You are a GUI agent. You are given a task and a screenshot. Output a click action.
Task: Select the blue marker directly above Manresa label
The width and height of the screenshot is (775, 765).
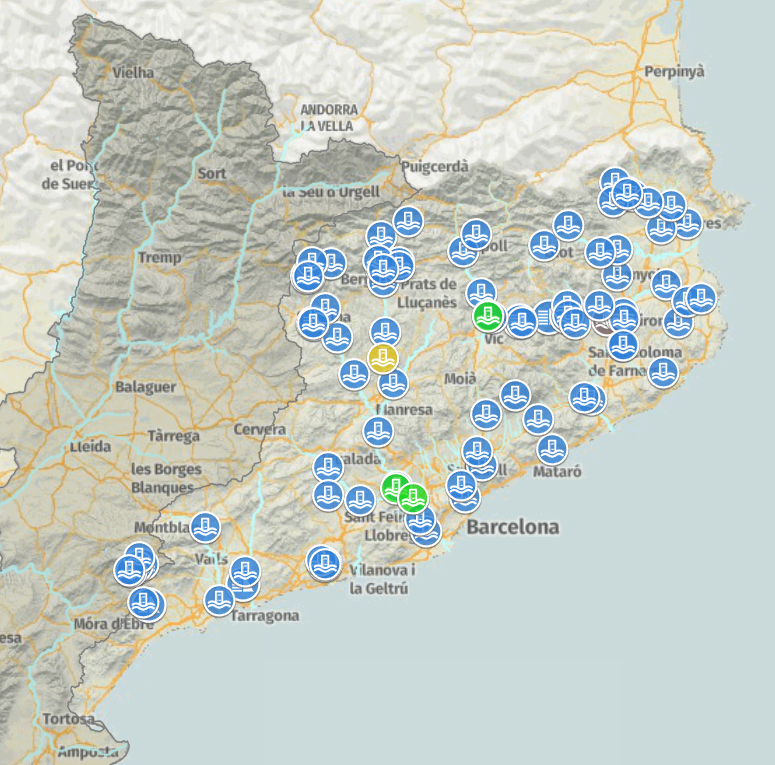point(393,383)
